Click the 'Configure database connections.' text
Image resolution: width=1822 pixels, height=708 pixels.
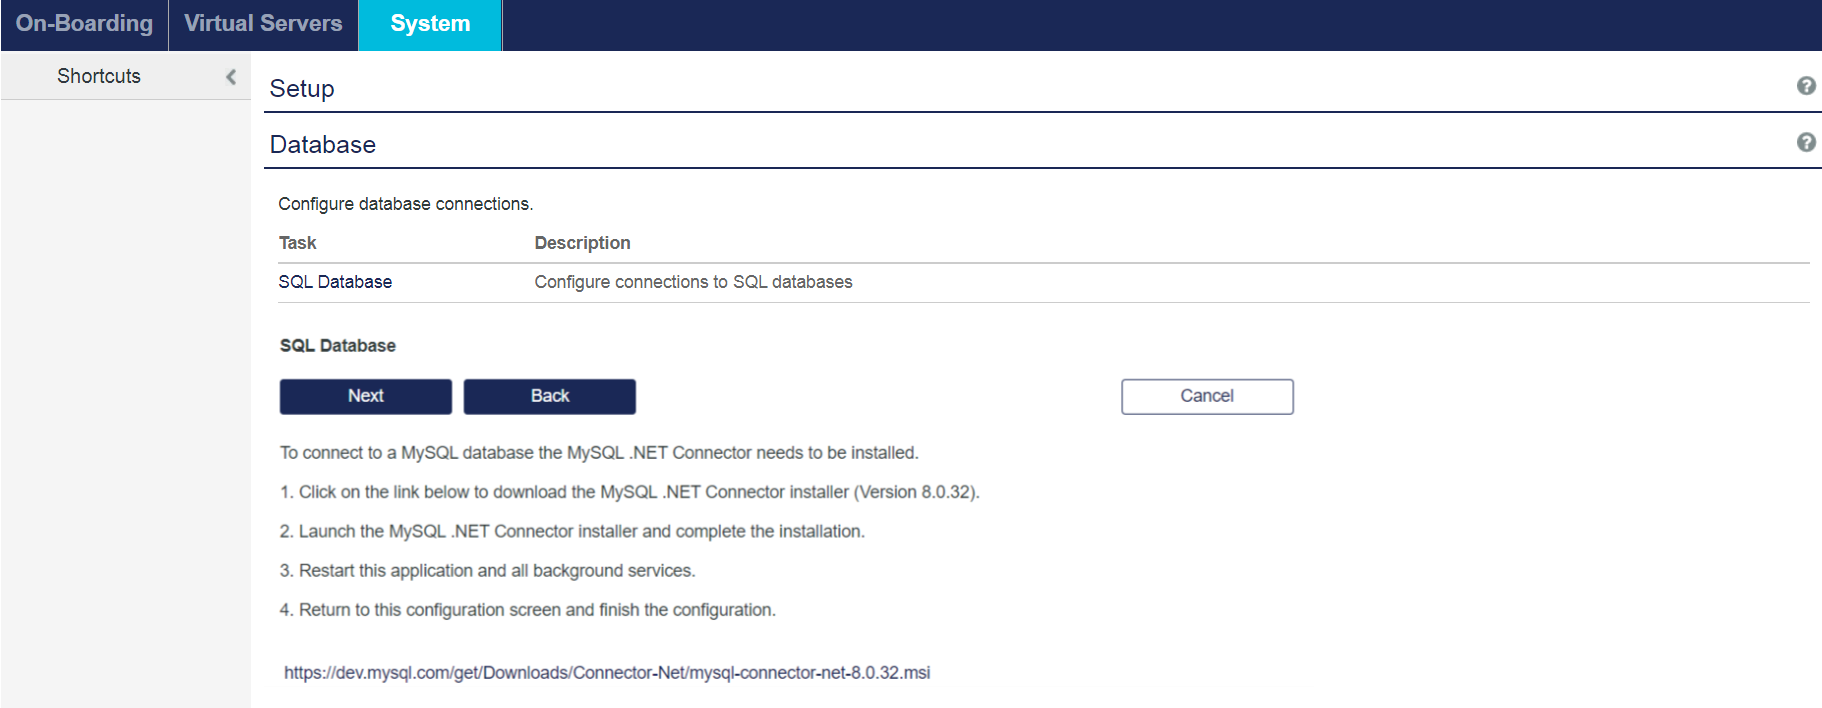click(x=405, y=204)
